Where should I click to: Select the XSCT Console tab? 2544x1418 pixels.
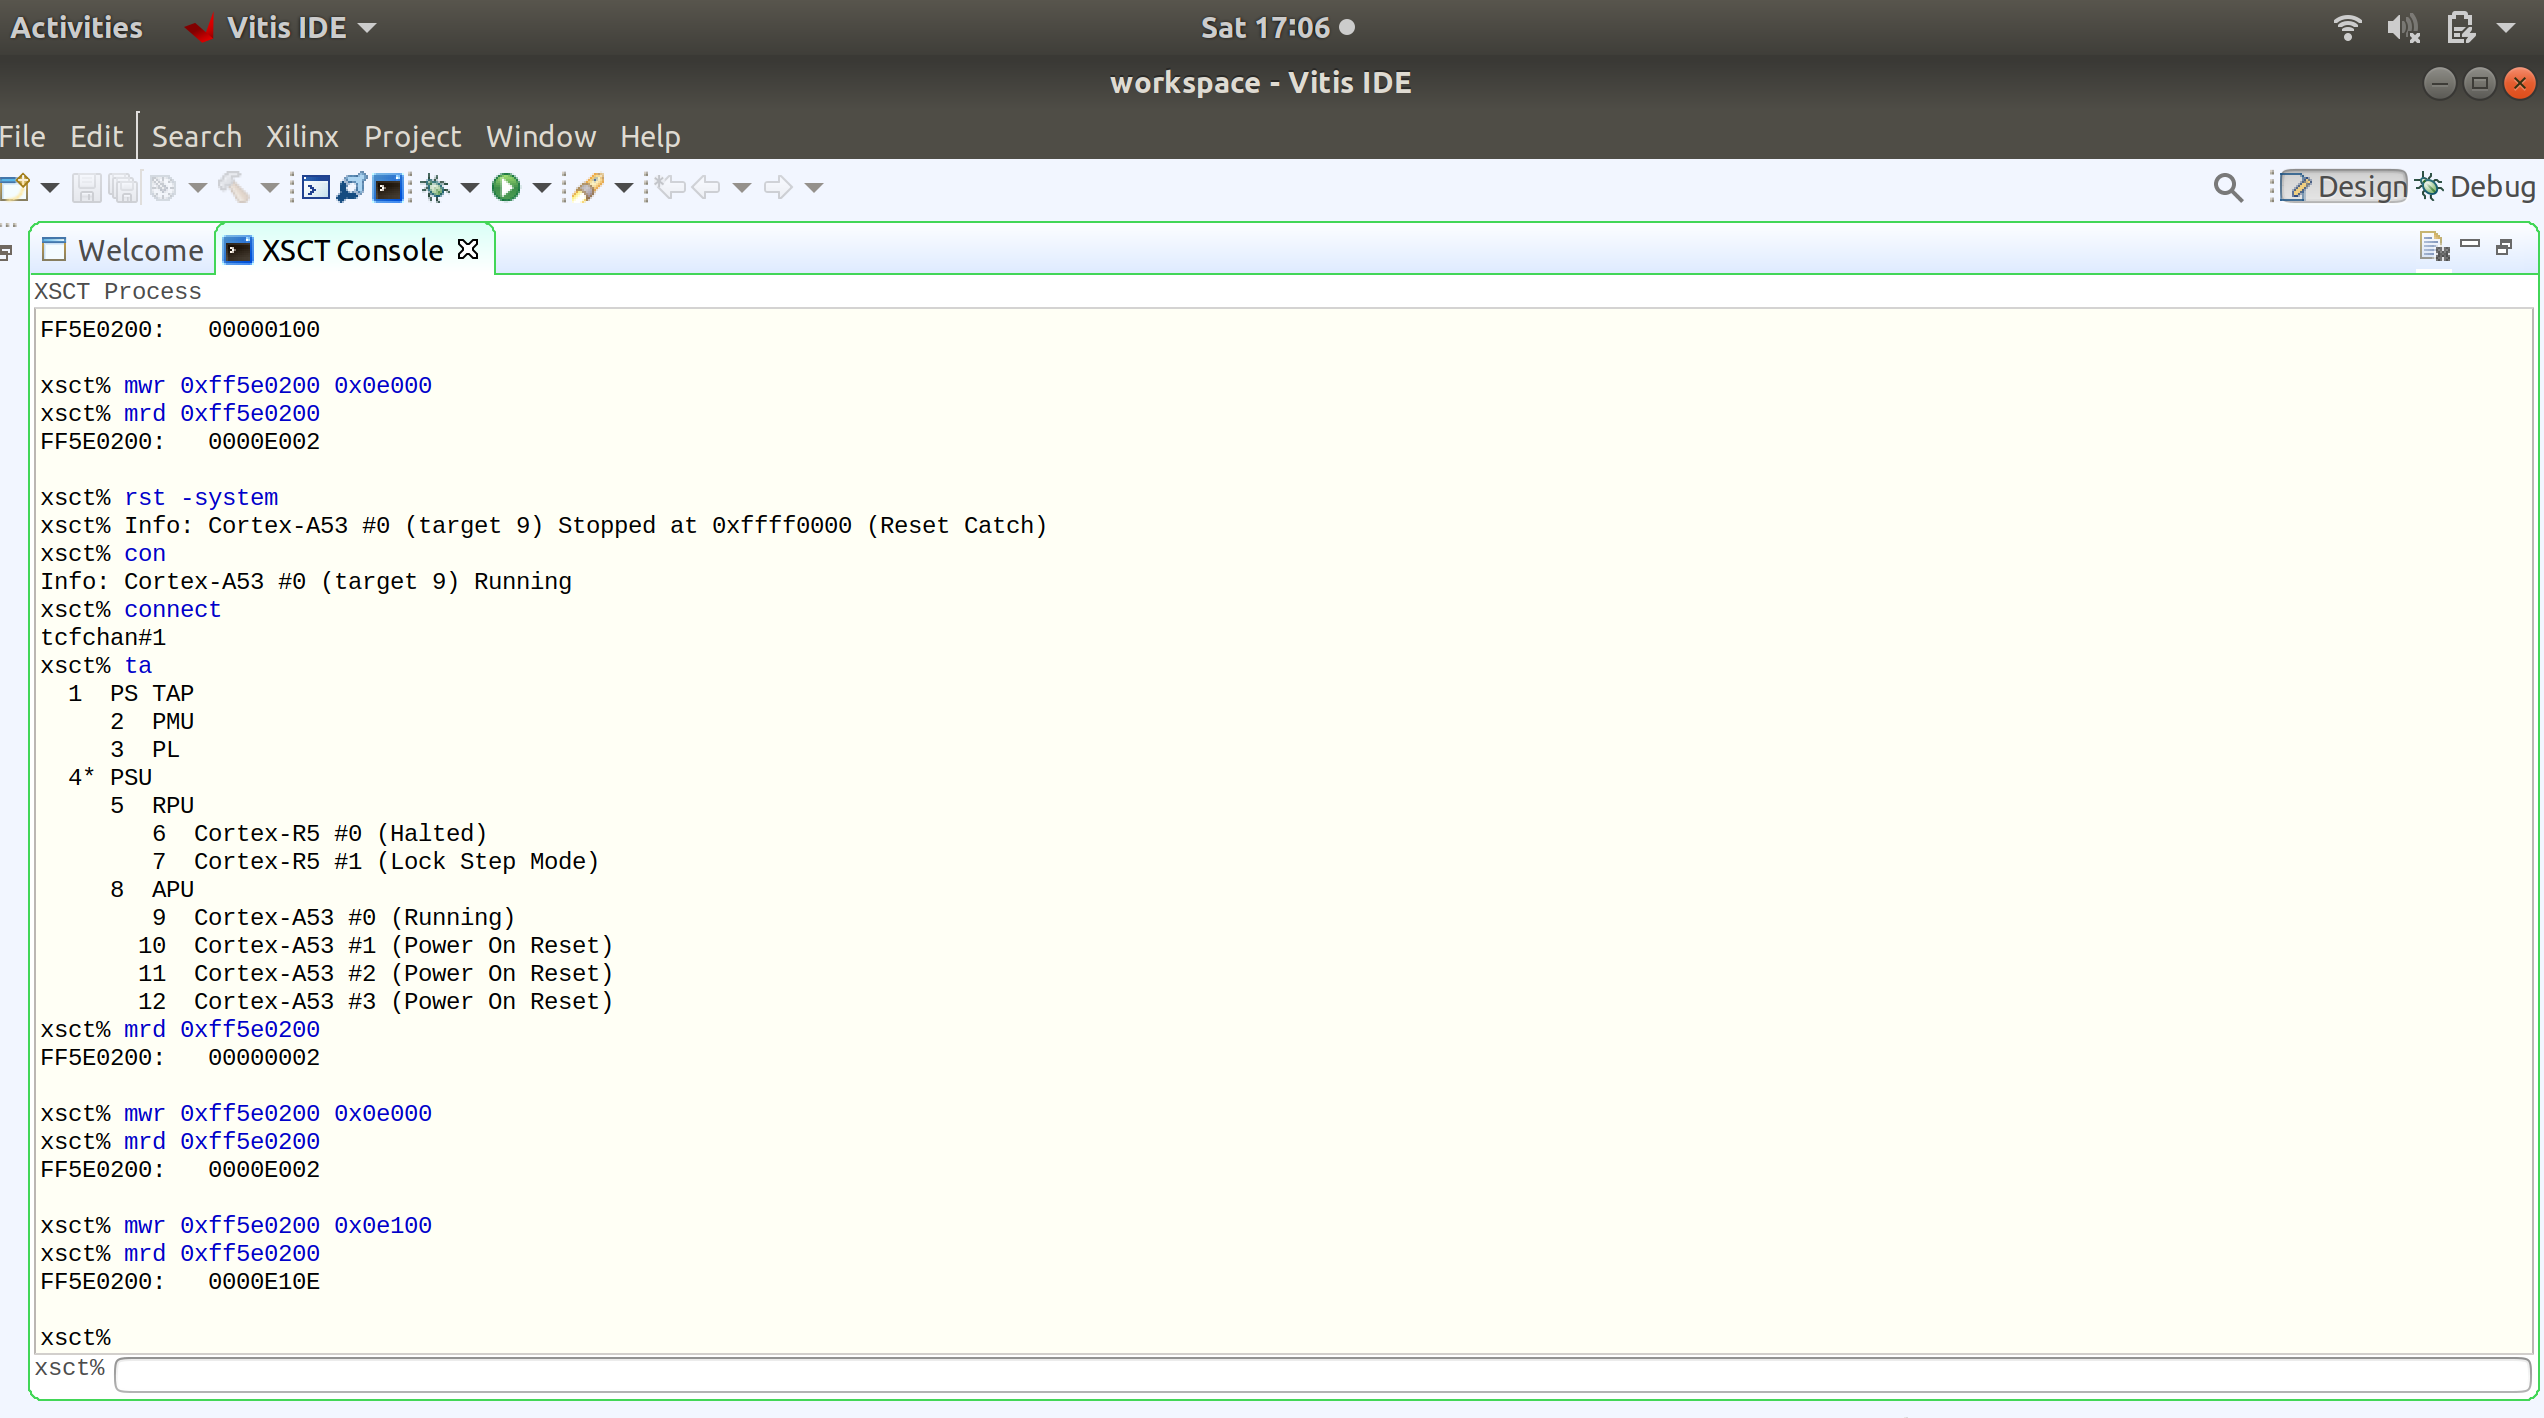click(x=350, y=249)
